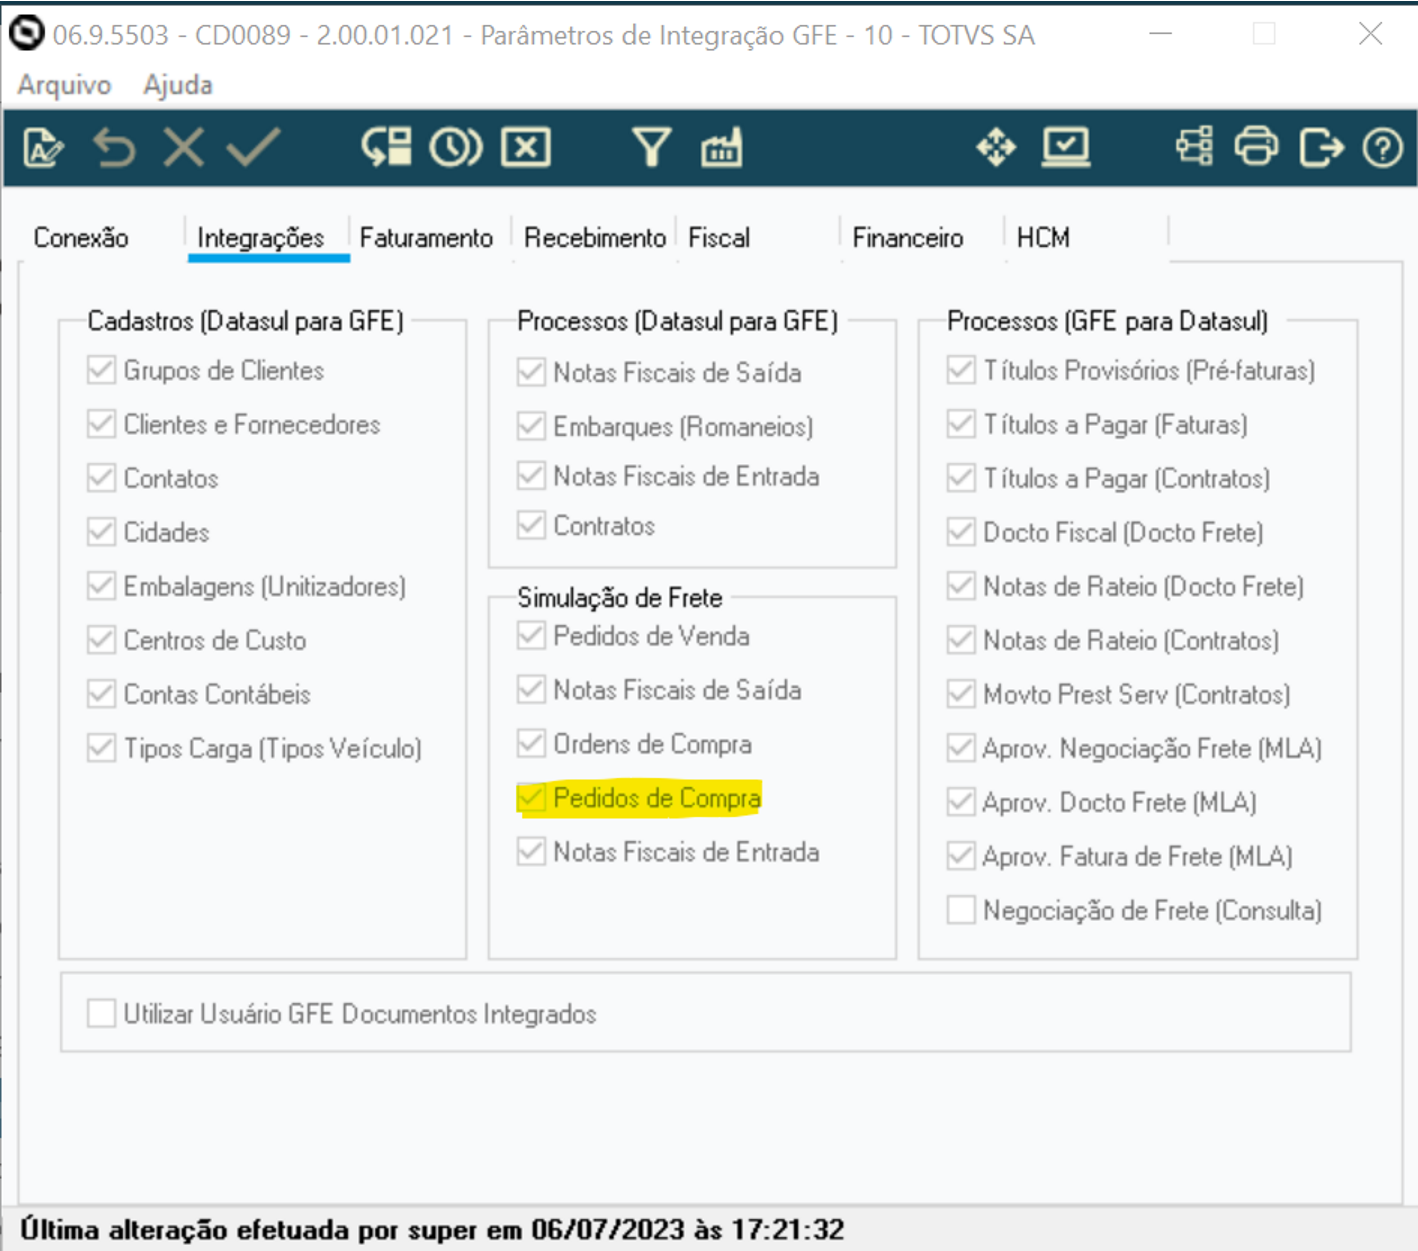Image resolution: width=1418 pixels, height=1251 pixels.
Task: Toggle Contas Contábeis checkbox
Action: (x=101, y=694)
